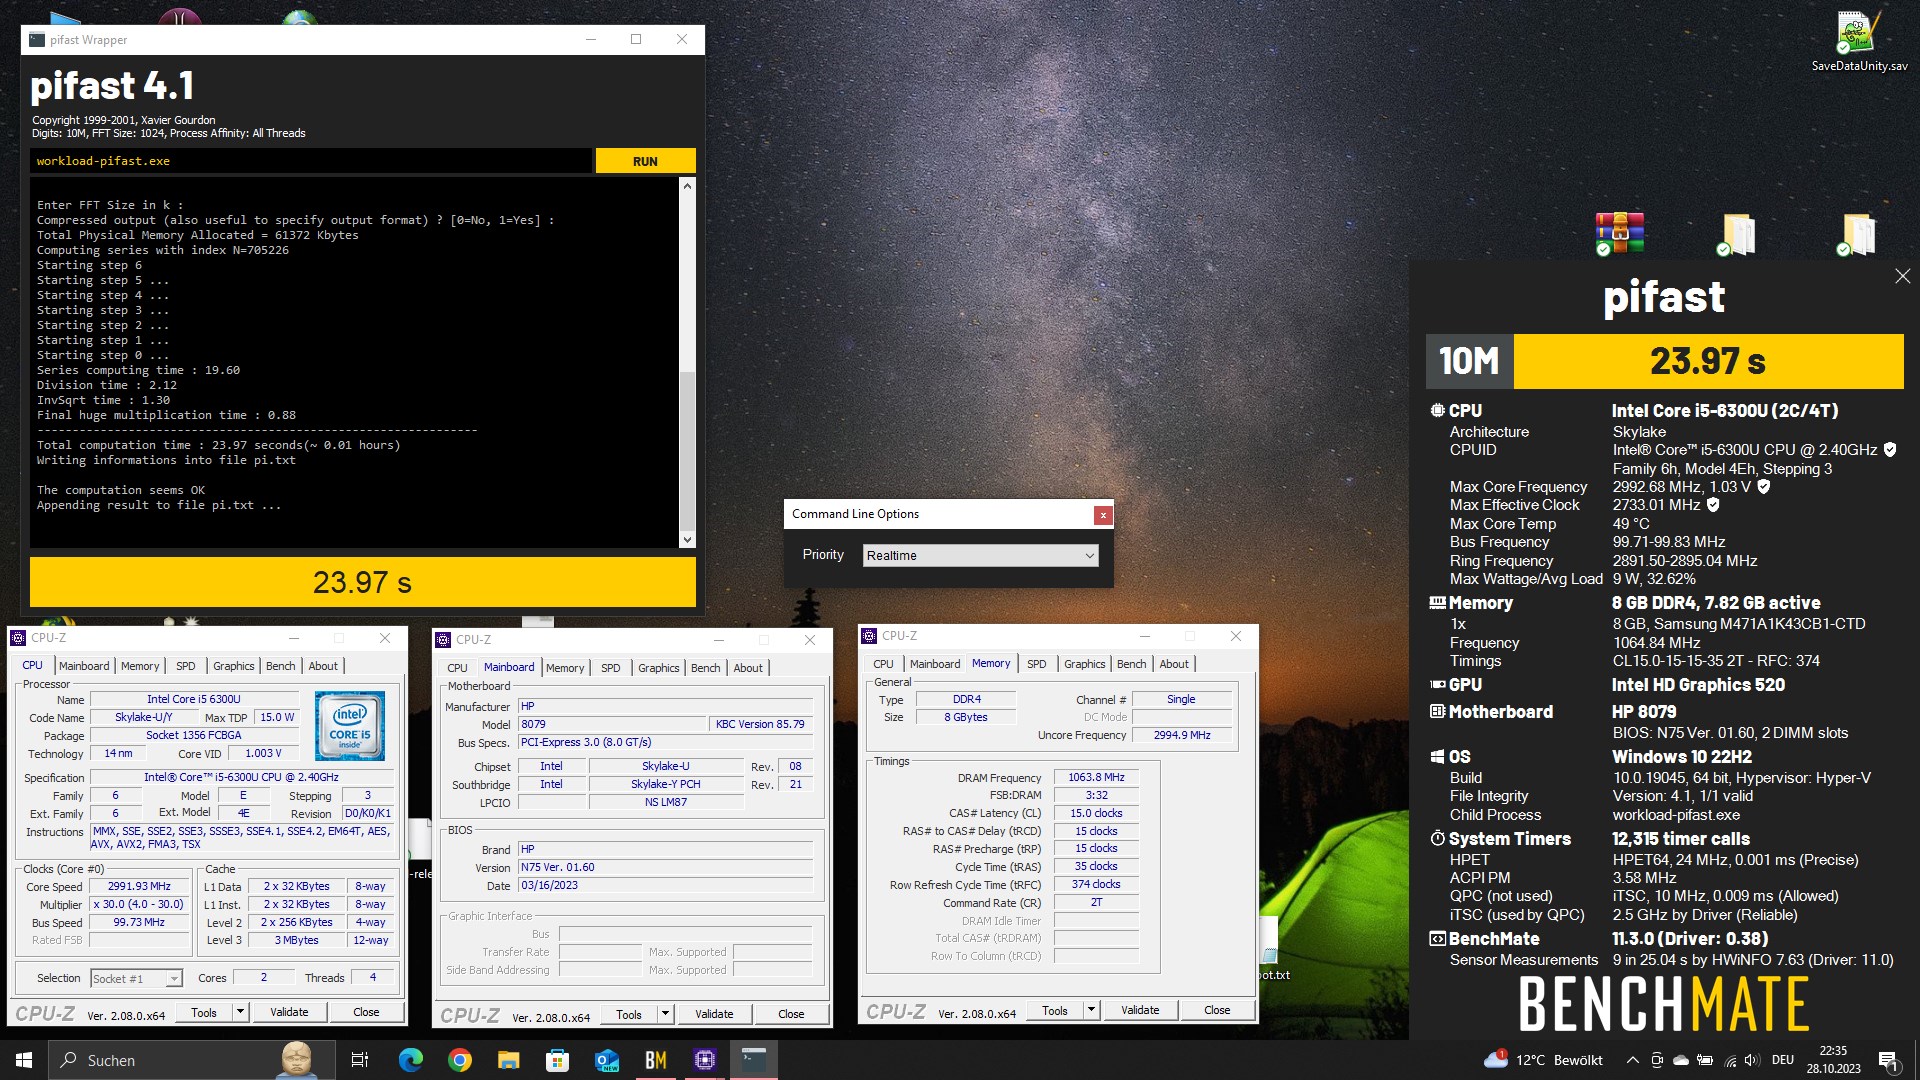Click the Intel HD Graphics 520 entry
Screen dimensions: 1920x1080
coord(1698,685)
